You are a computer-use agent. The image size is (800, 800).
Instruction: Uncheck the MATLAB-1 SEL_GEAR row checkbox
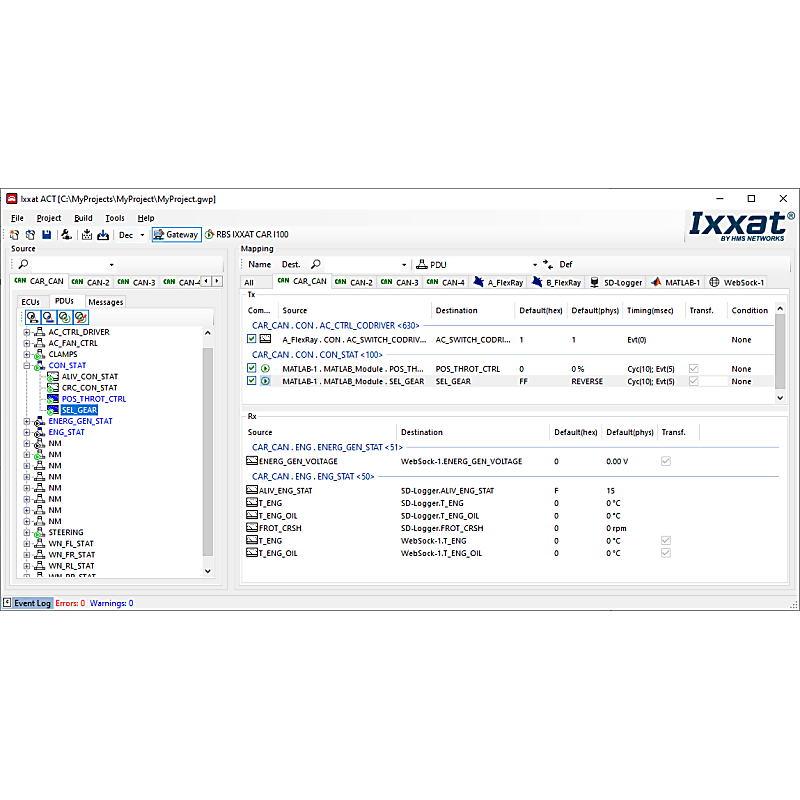tap(250, 381)
